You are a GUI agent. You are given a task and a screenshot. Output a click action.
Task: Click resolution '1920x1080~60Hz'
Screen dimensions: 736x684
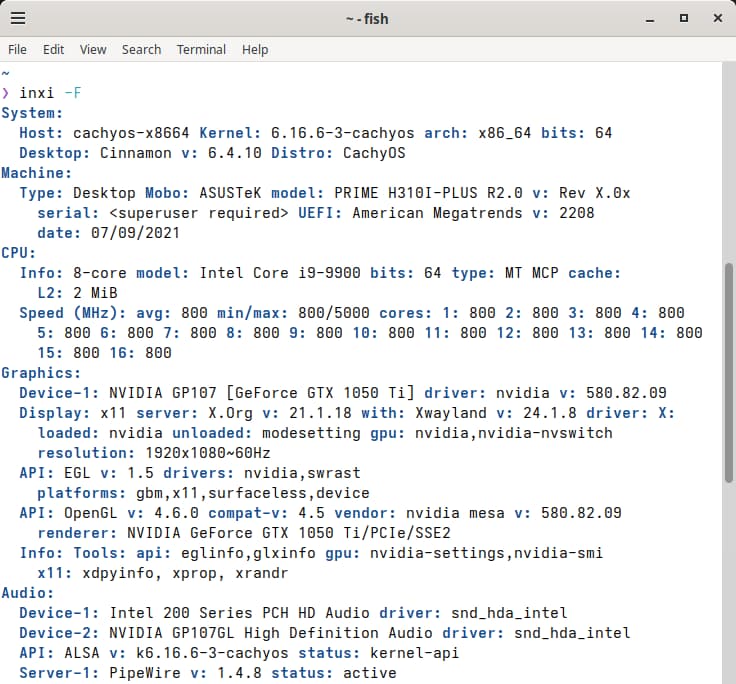[x=207, y=453]
